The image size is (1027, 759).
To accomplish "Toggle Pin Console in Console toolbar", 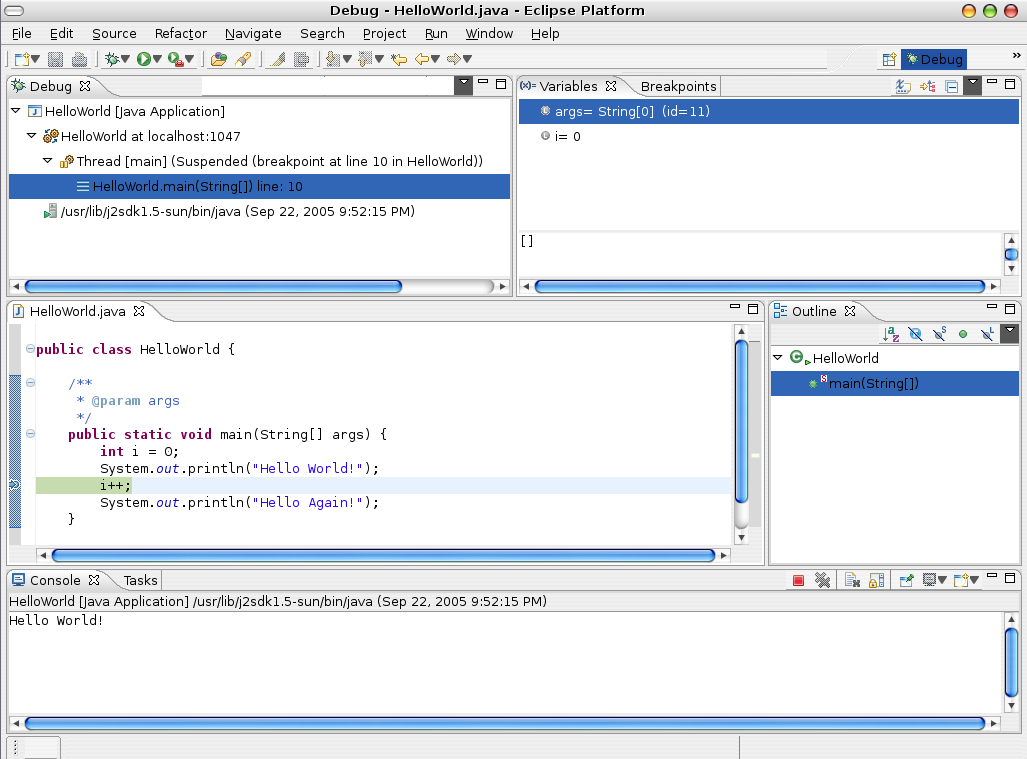I will [x=906, y=580].
